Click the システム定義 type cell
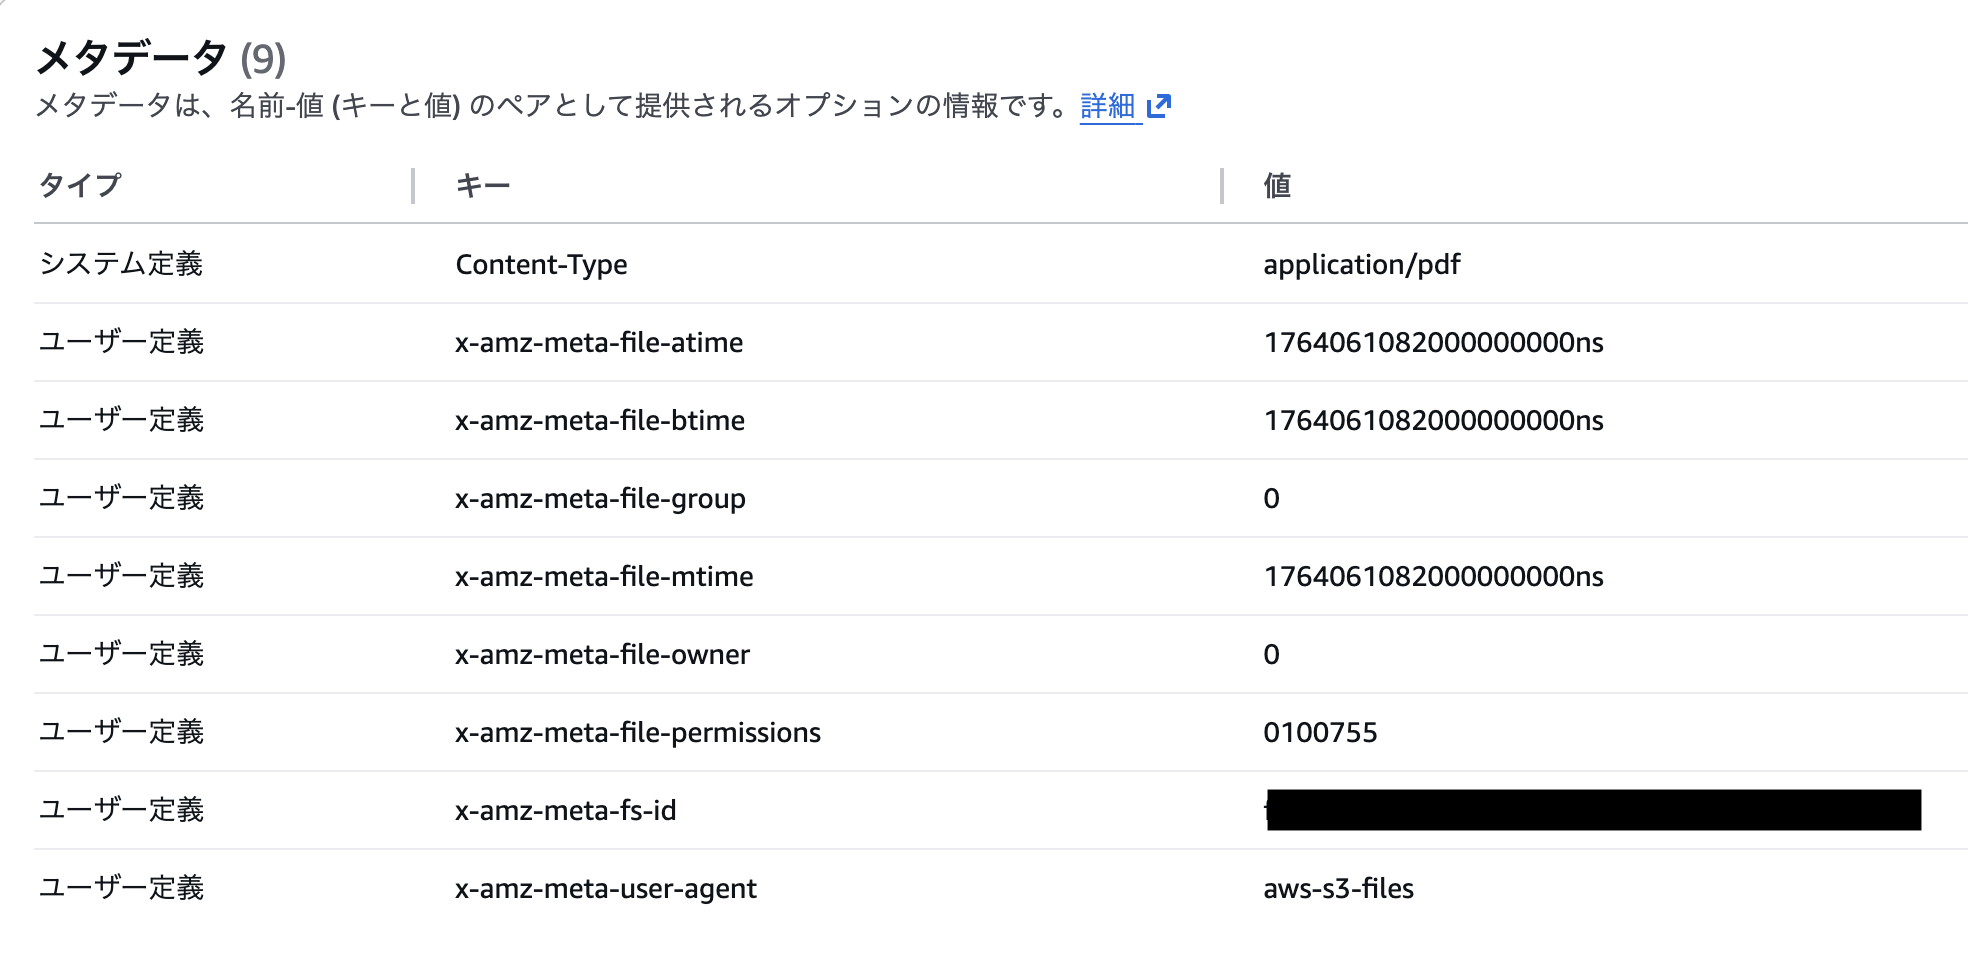The height and width of the screenshot is (954, 1968). (121, 265)
